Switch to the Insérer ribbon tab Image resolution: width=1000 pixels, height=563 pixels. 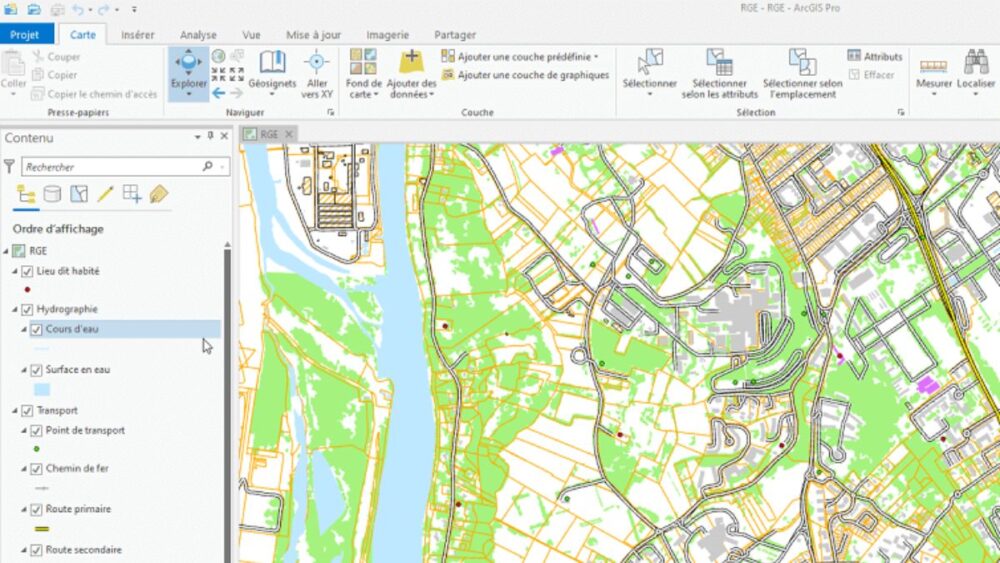coord(138,35)
